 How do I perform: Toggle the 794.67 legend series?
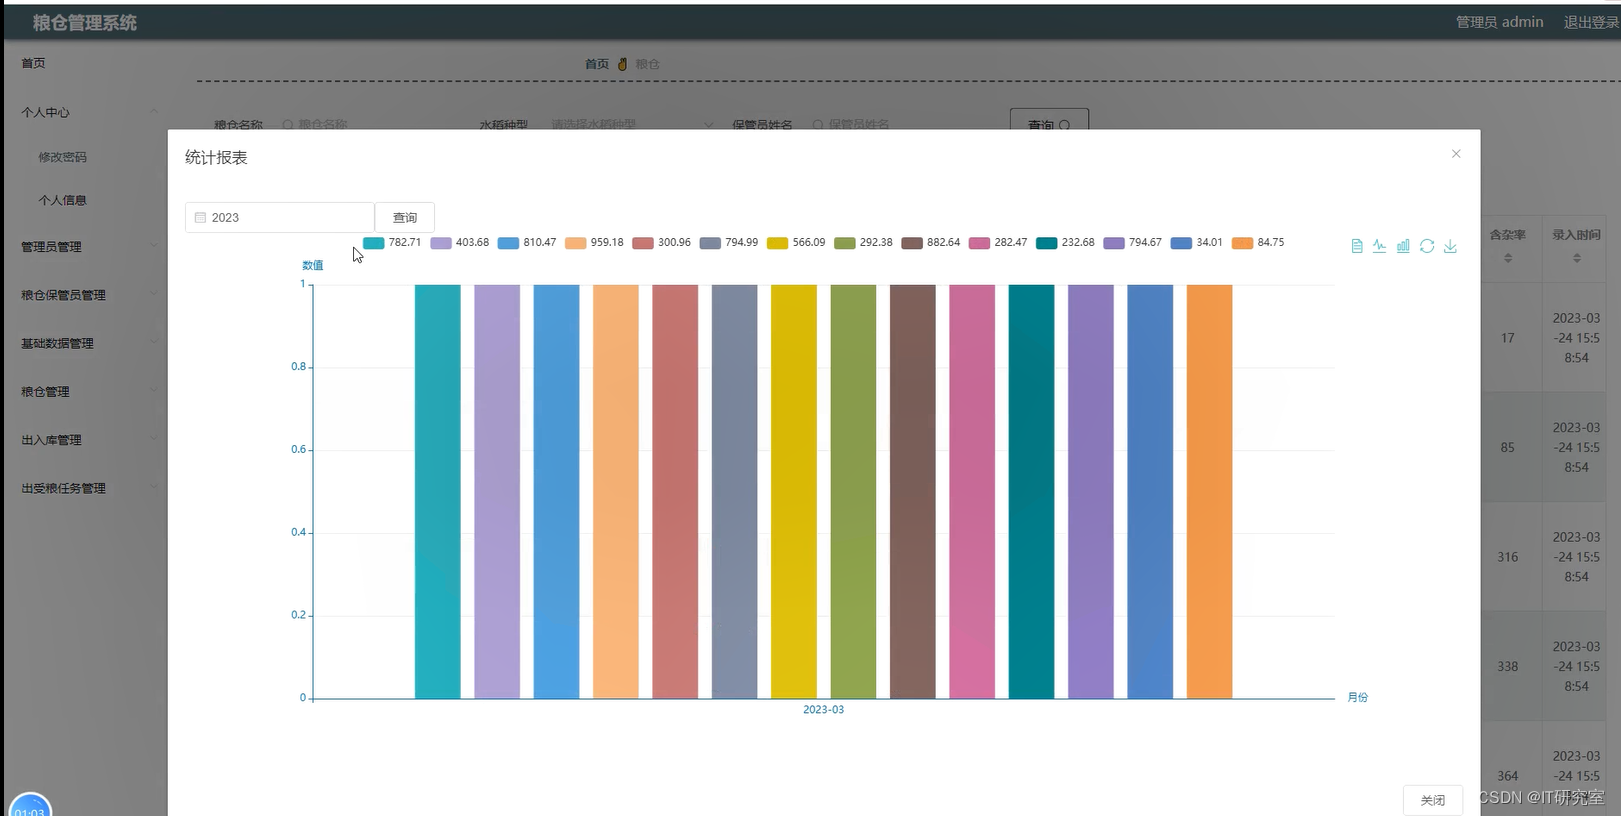[1133, 243]
